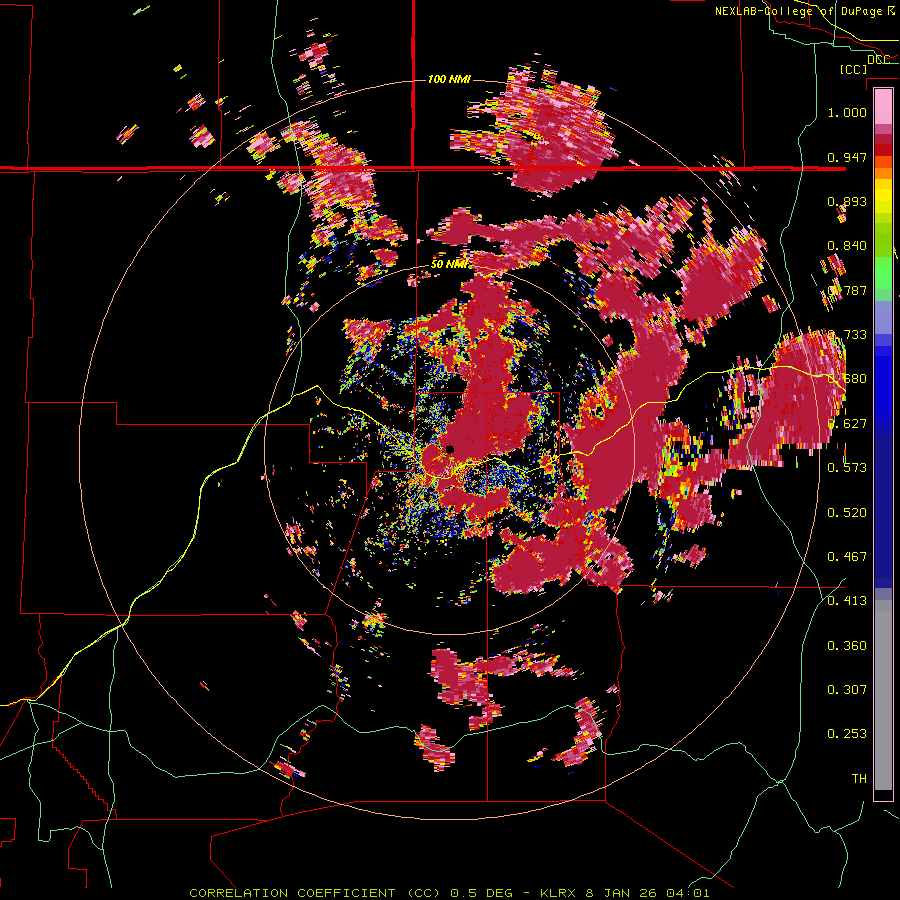
Task: Click the 0.467 legend value
Action: [x=847, y=557]
